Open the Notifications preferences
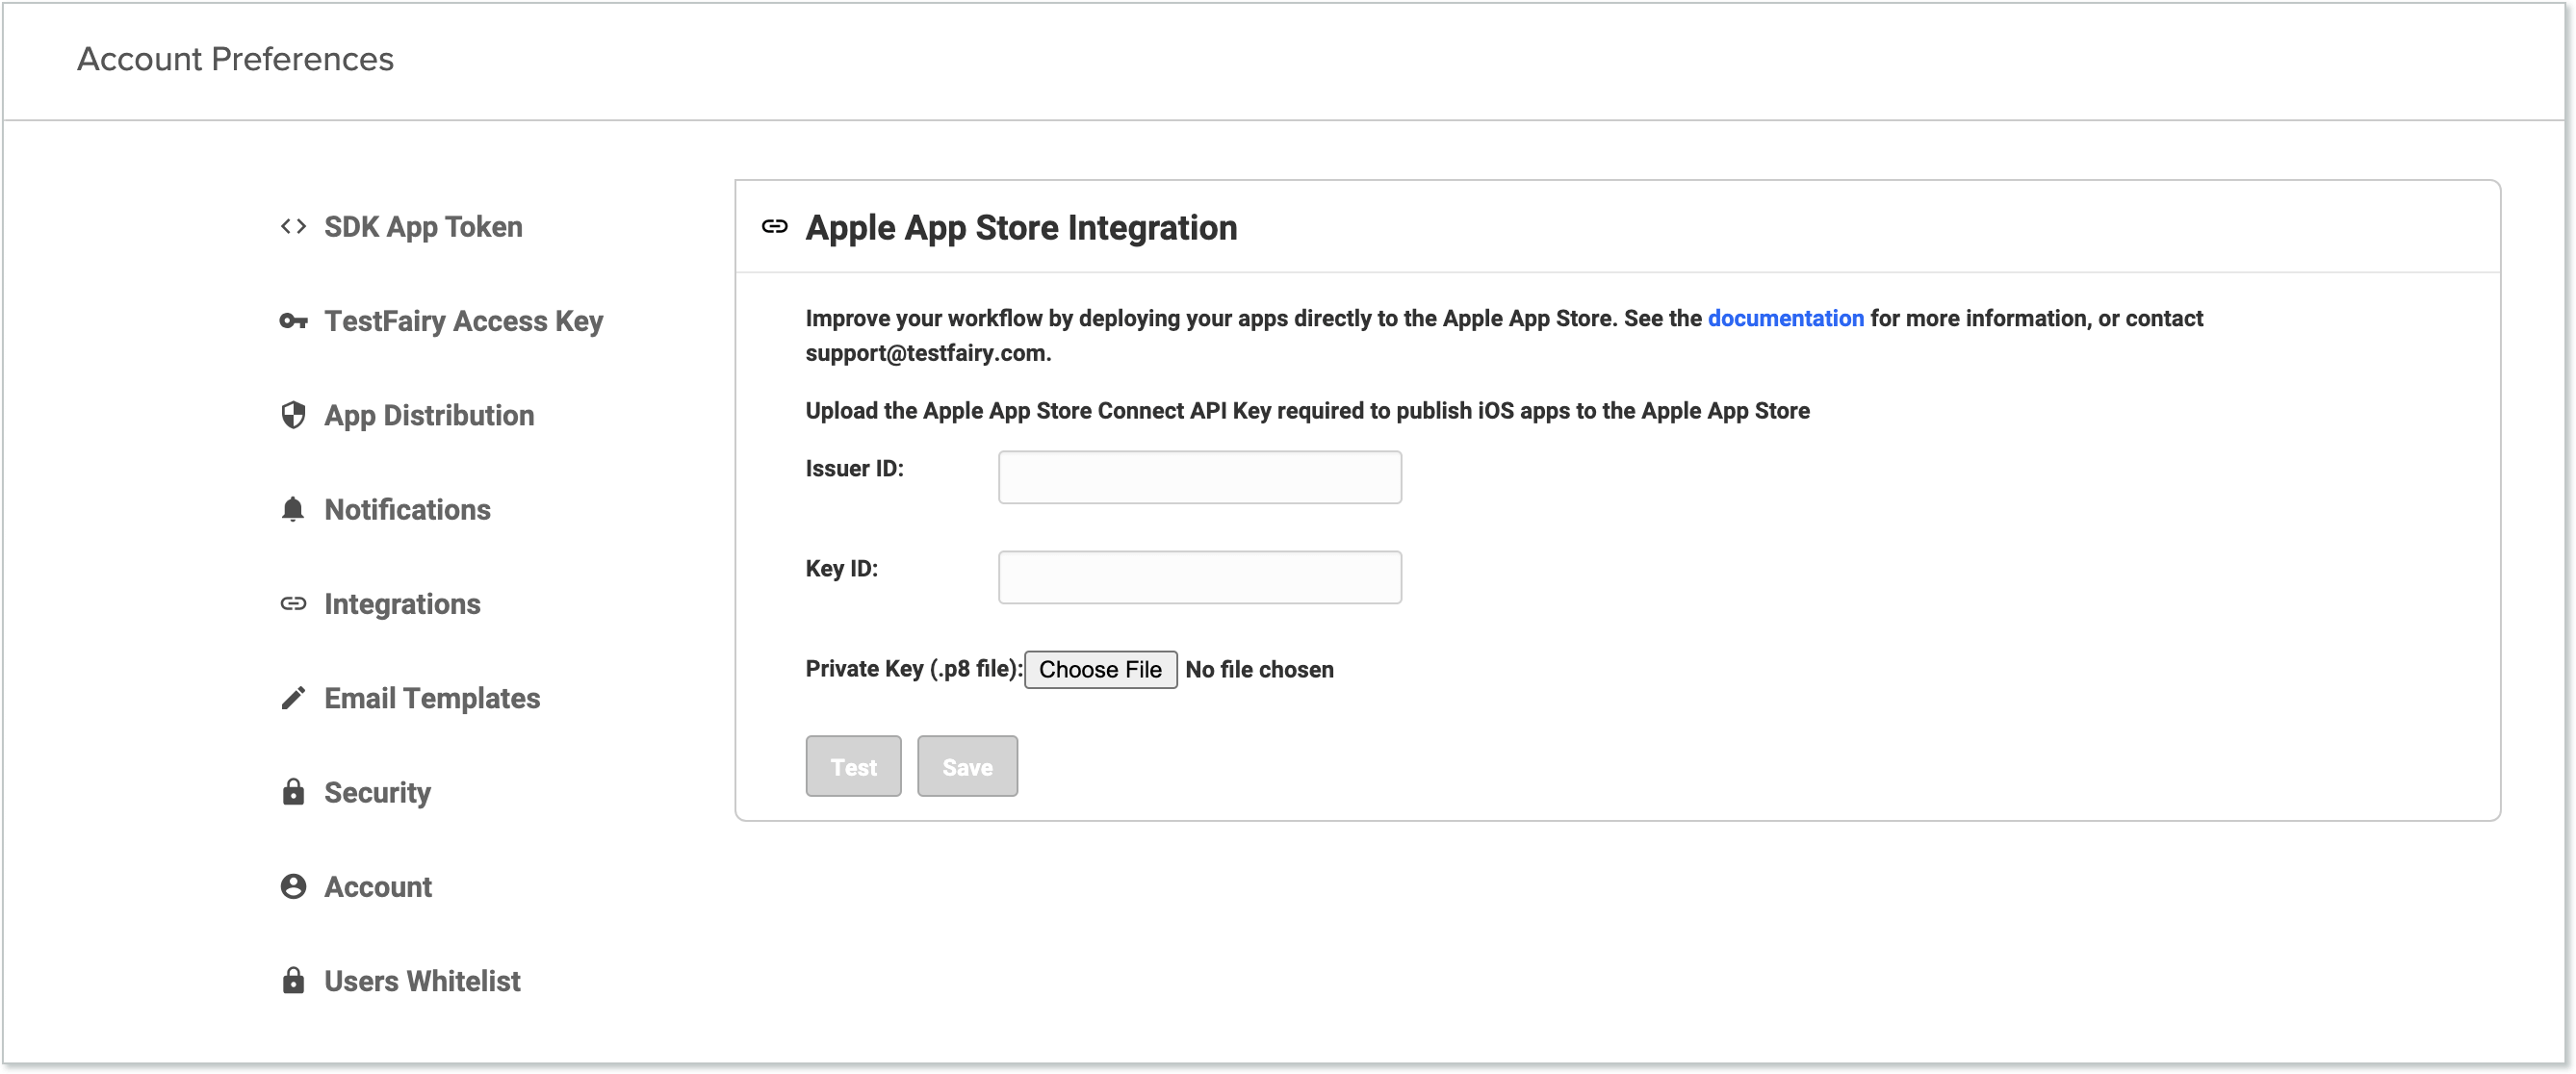Screen dimensions: 2576x1074 (x=407, y=509)
